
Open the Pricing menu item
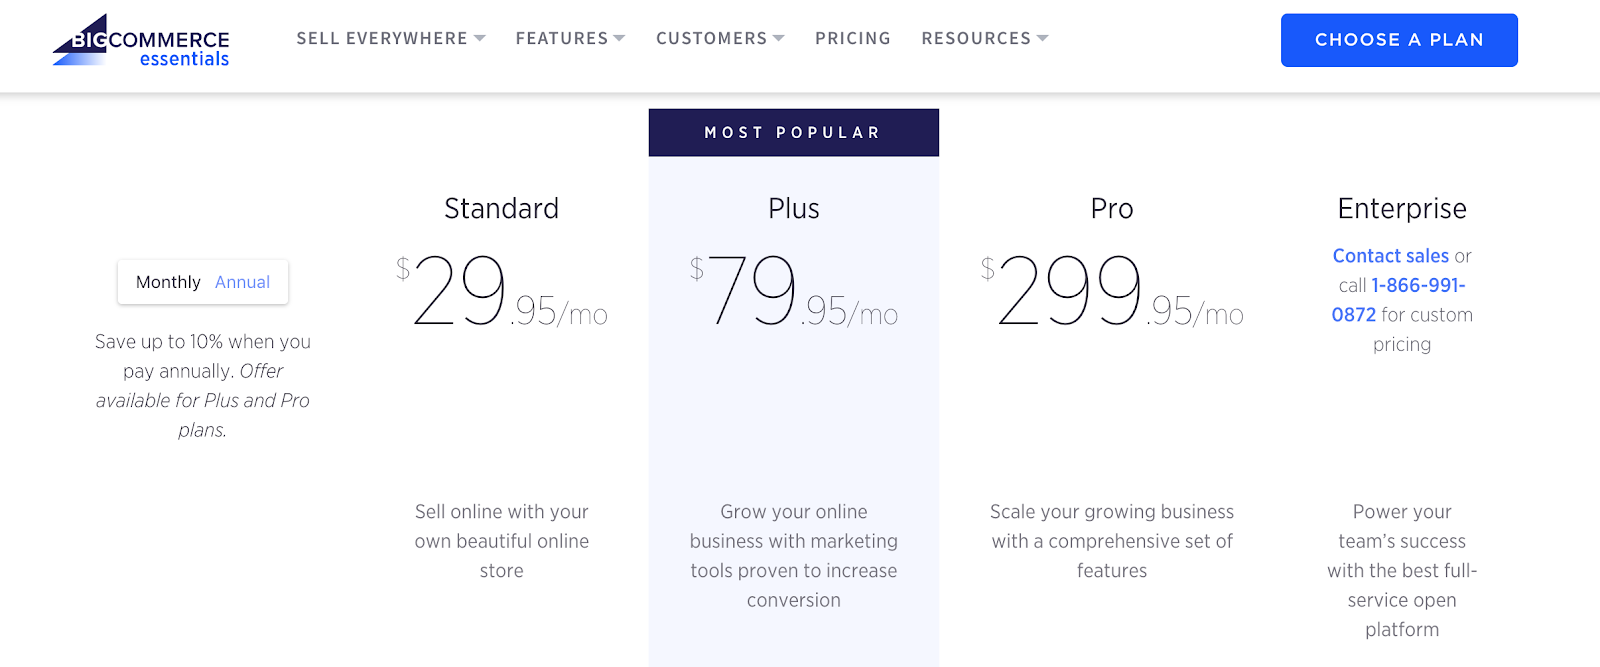[x=852, y=39]
